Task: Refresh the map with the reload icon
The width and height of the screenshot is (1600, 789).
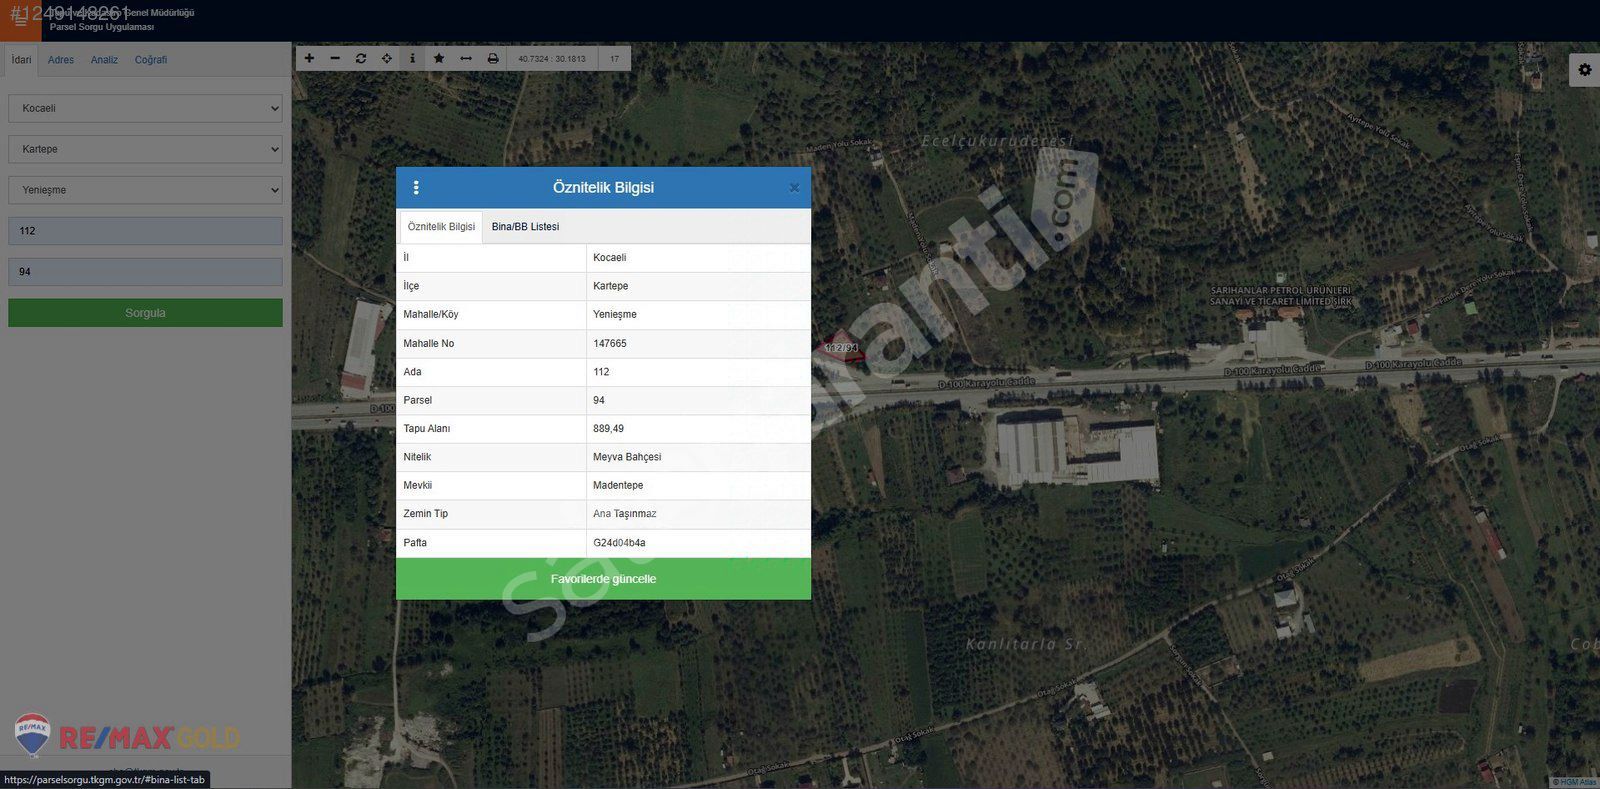Action: (x=361, y=59)
